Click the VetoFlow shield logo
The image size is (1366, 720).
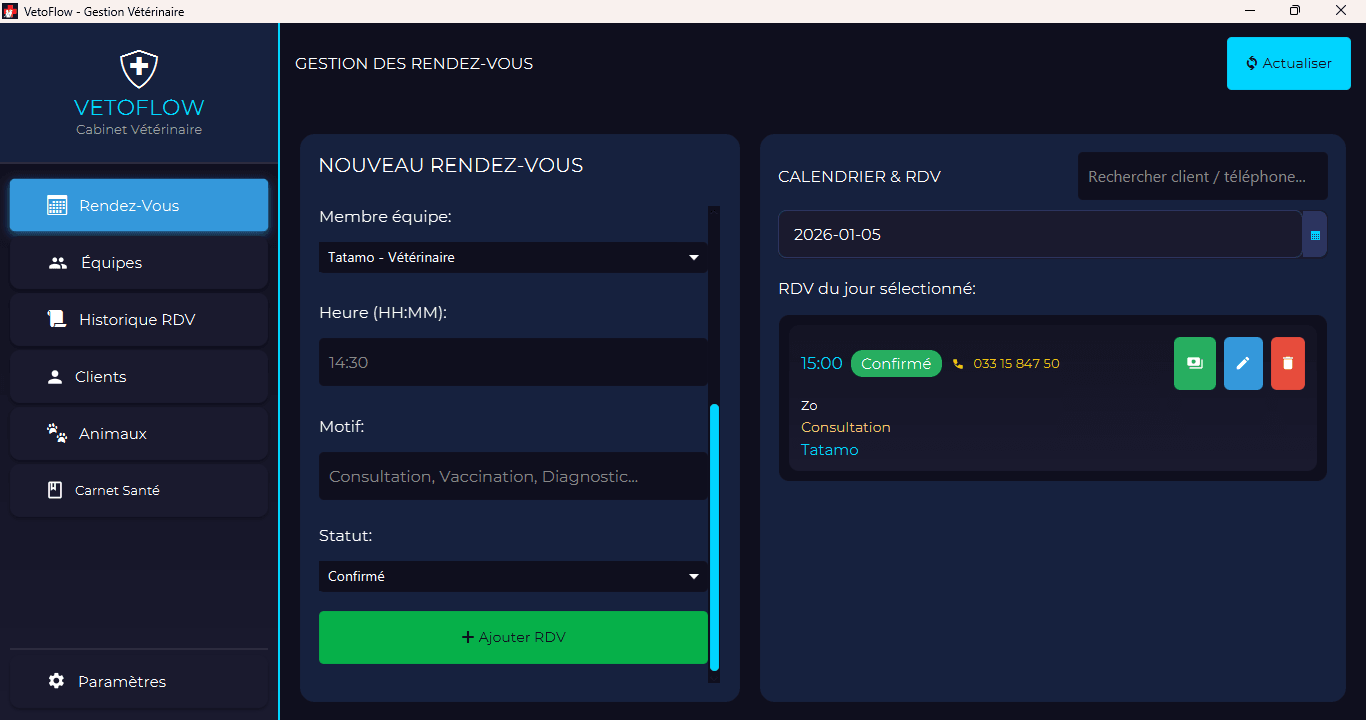tap(138, 68)
